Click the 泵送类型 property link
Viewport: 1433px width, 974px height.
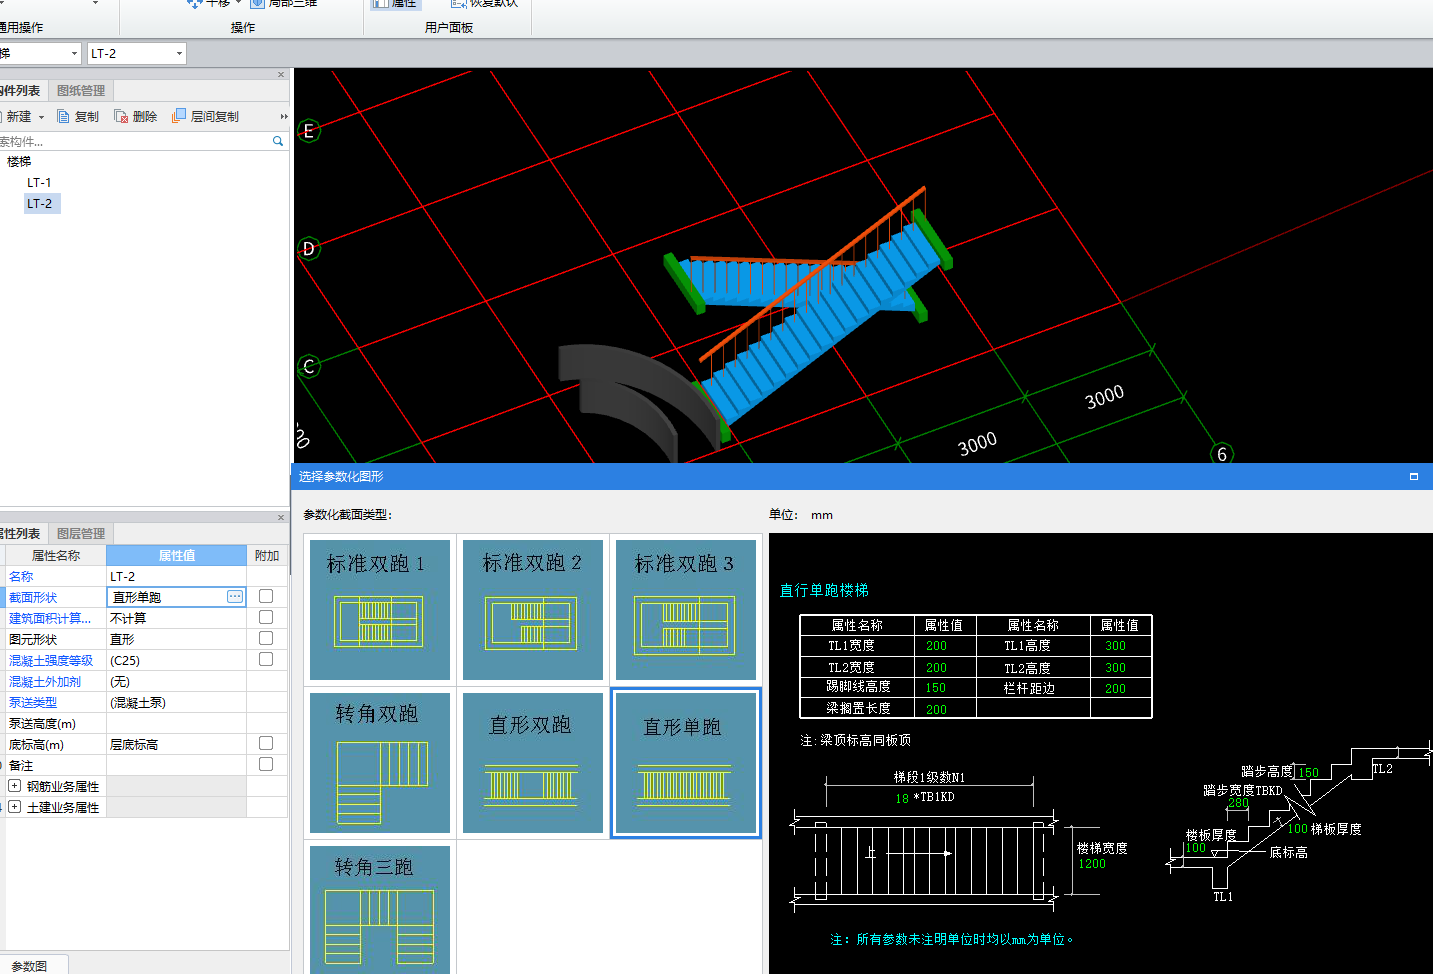click(33, 702)
